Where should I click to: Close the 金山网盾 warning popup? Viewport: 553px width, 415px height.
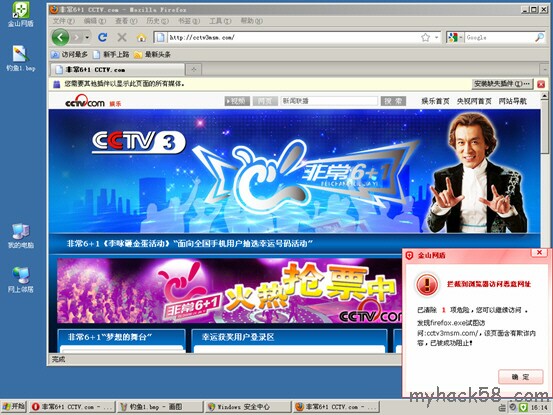click(x=540, y=252)
